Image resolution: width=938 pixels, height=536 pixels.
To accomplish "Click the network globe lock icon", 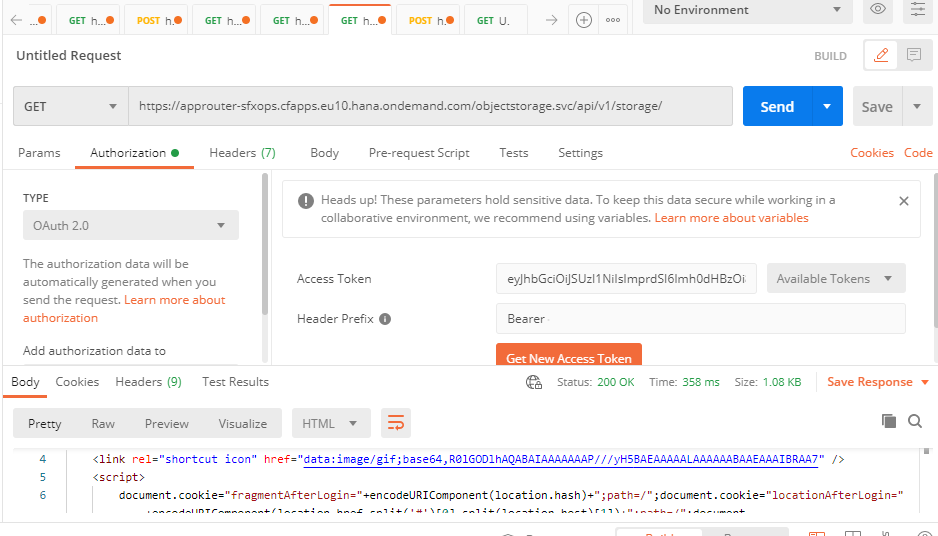I will pyautogui.click(x=534, y=382).
